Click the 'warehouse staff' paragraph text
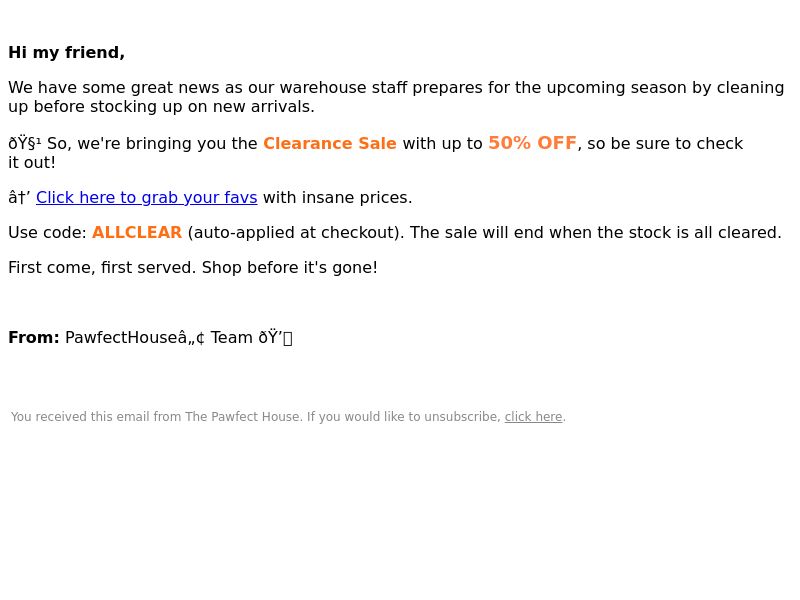This screenshot has height=600, width=800. 396,97
